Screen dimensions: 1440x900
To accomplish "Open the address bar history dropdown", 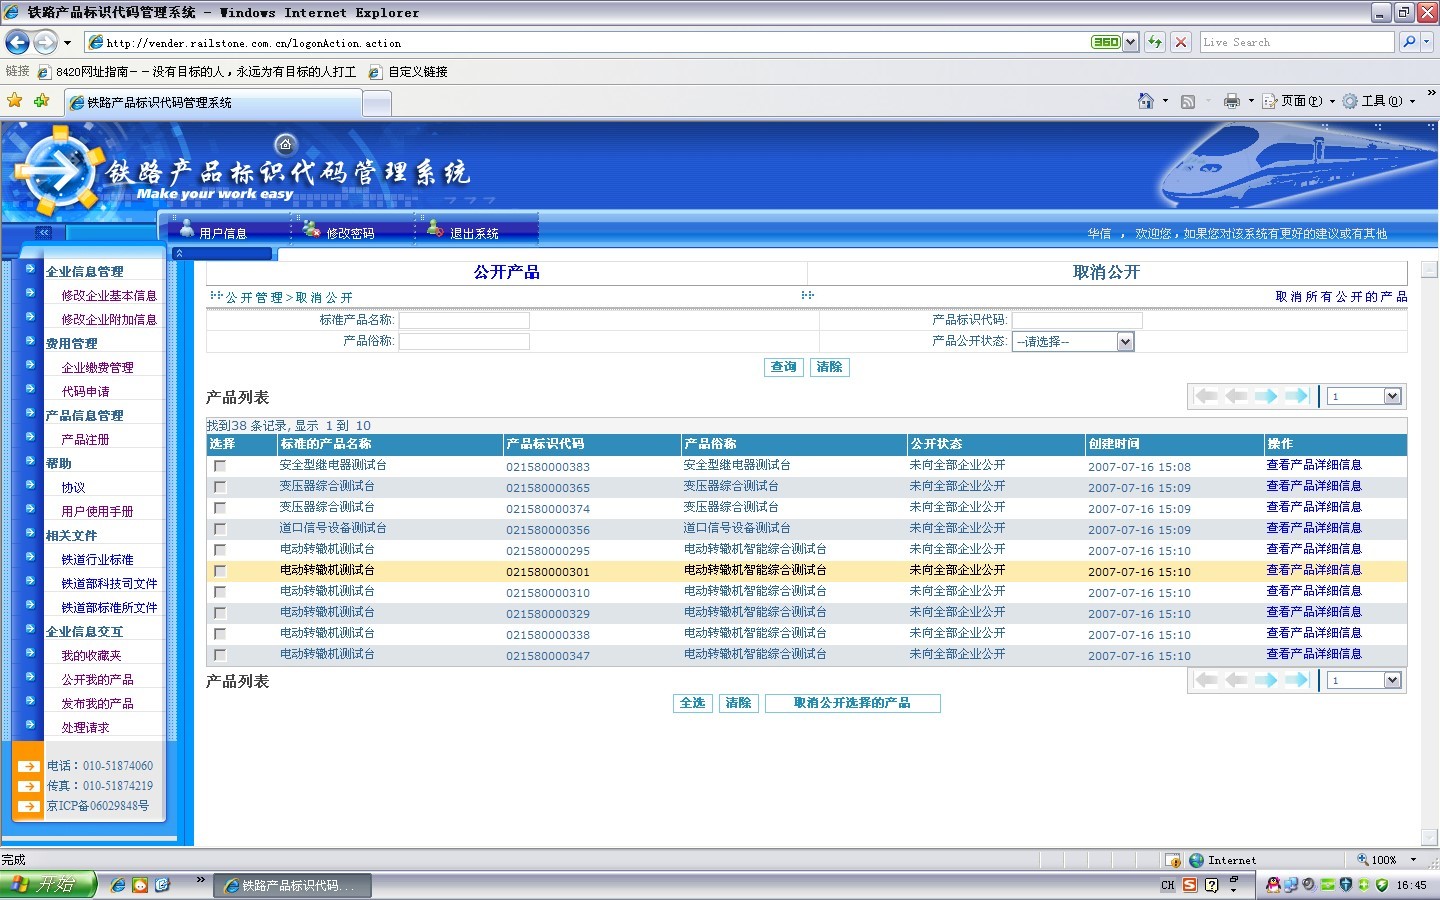I will [1131, 42].
